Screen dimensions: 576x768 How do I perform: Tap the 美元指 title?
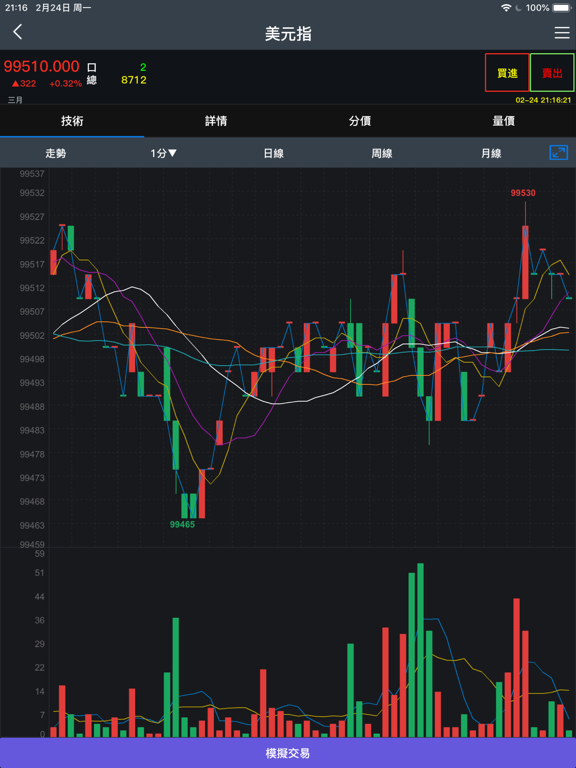tap(288, 33)
